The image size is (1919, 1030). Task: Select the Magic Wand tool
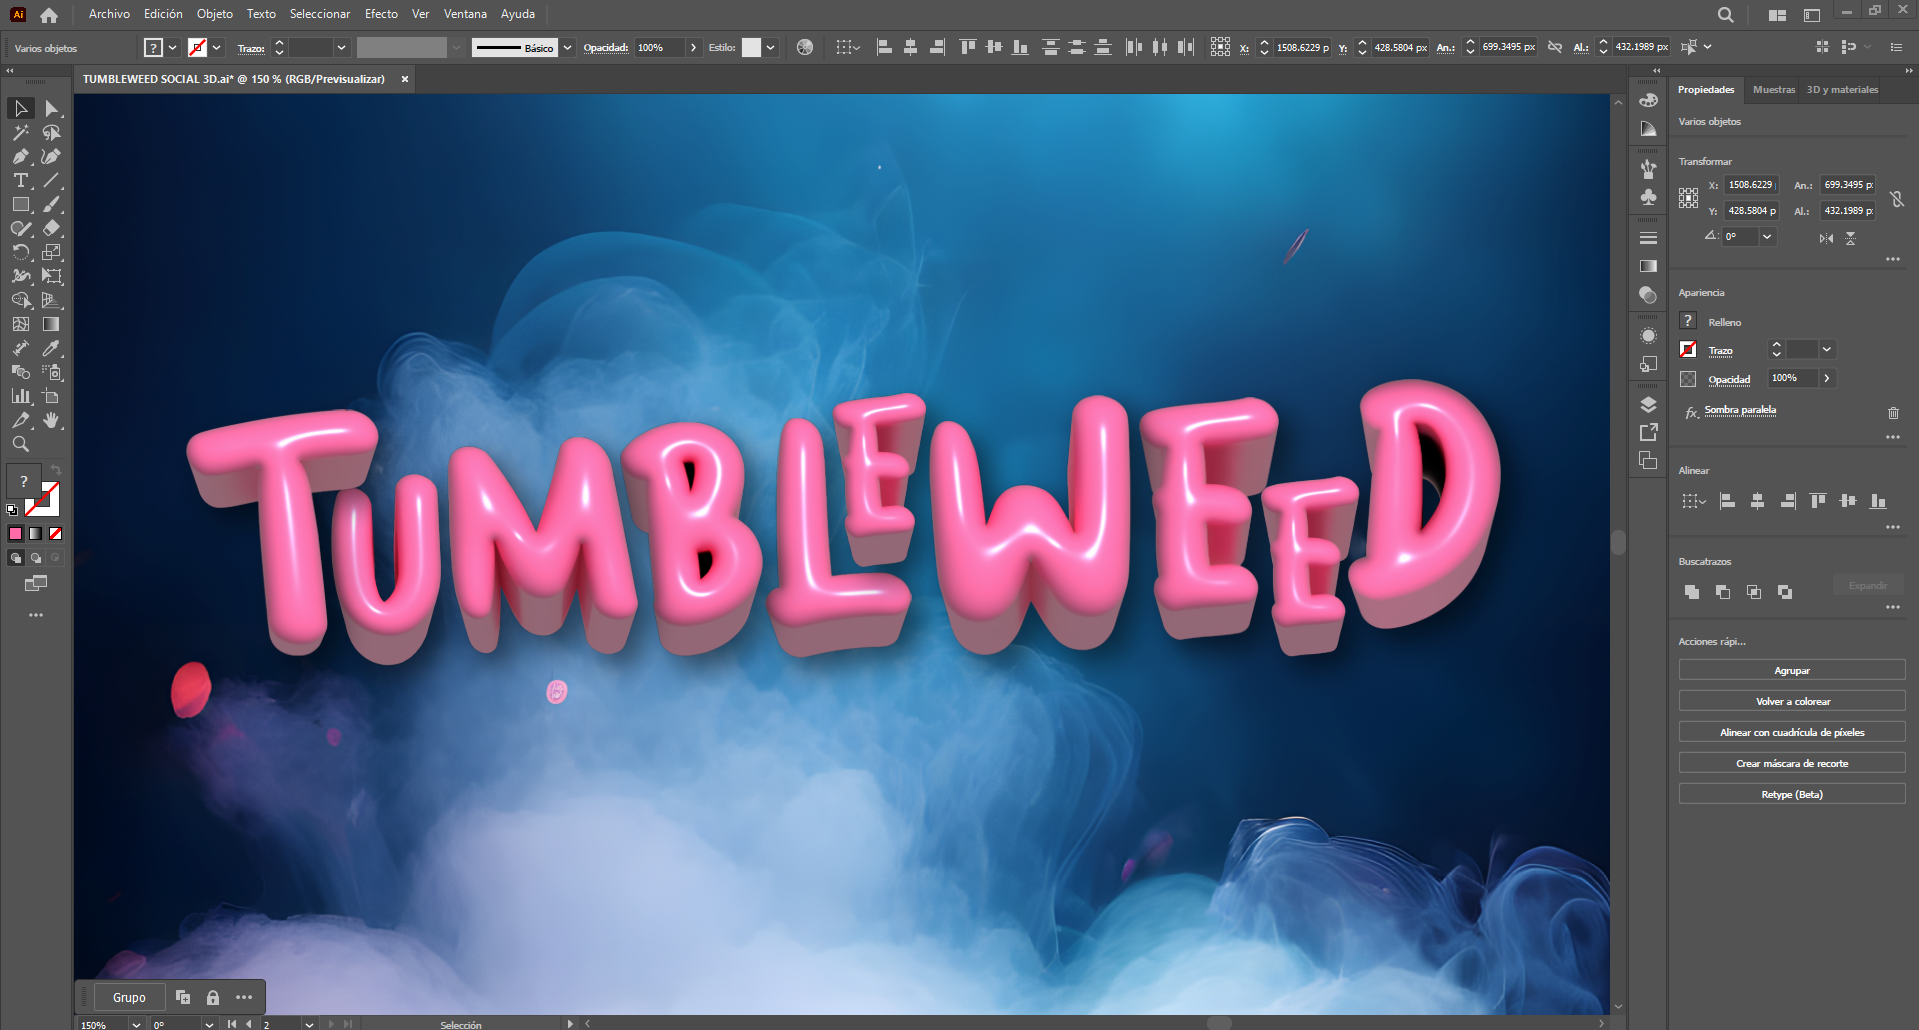[20, 132]
